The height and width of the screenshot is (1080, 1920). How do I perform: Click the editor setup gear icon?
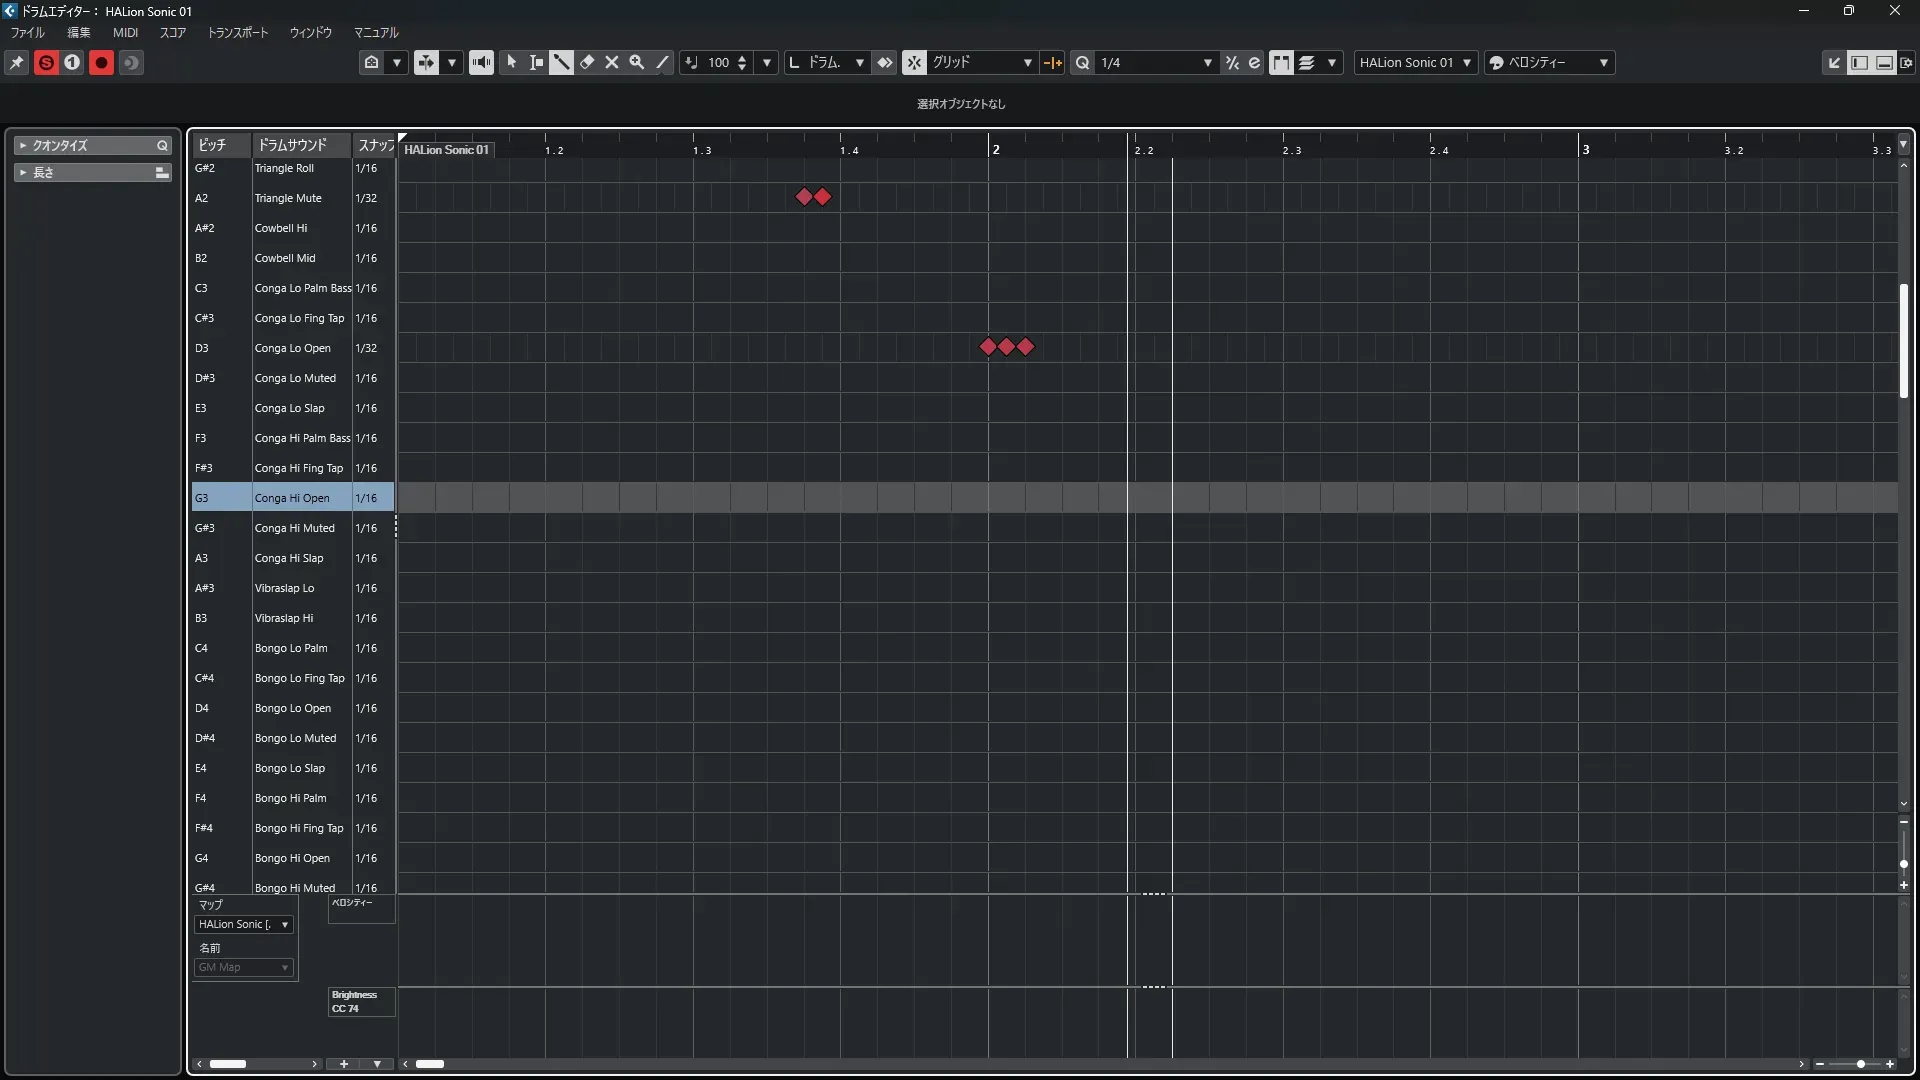pyautogui.click(x=1906, y=63)
